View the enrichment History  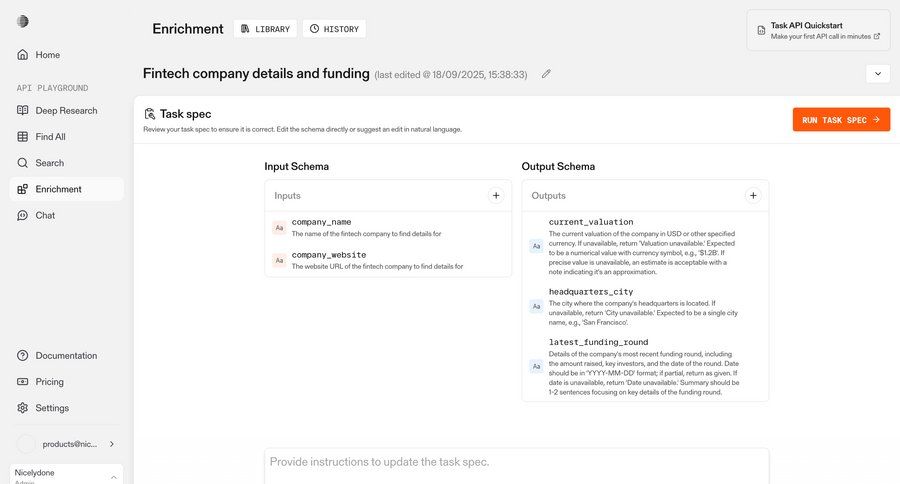click(x=334, y=29)
